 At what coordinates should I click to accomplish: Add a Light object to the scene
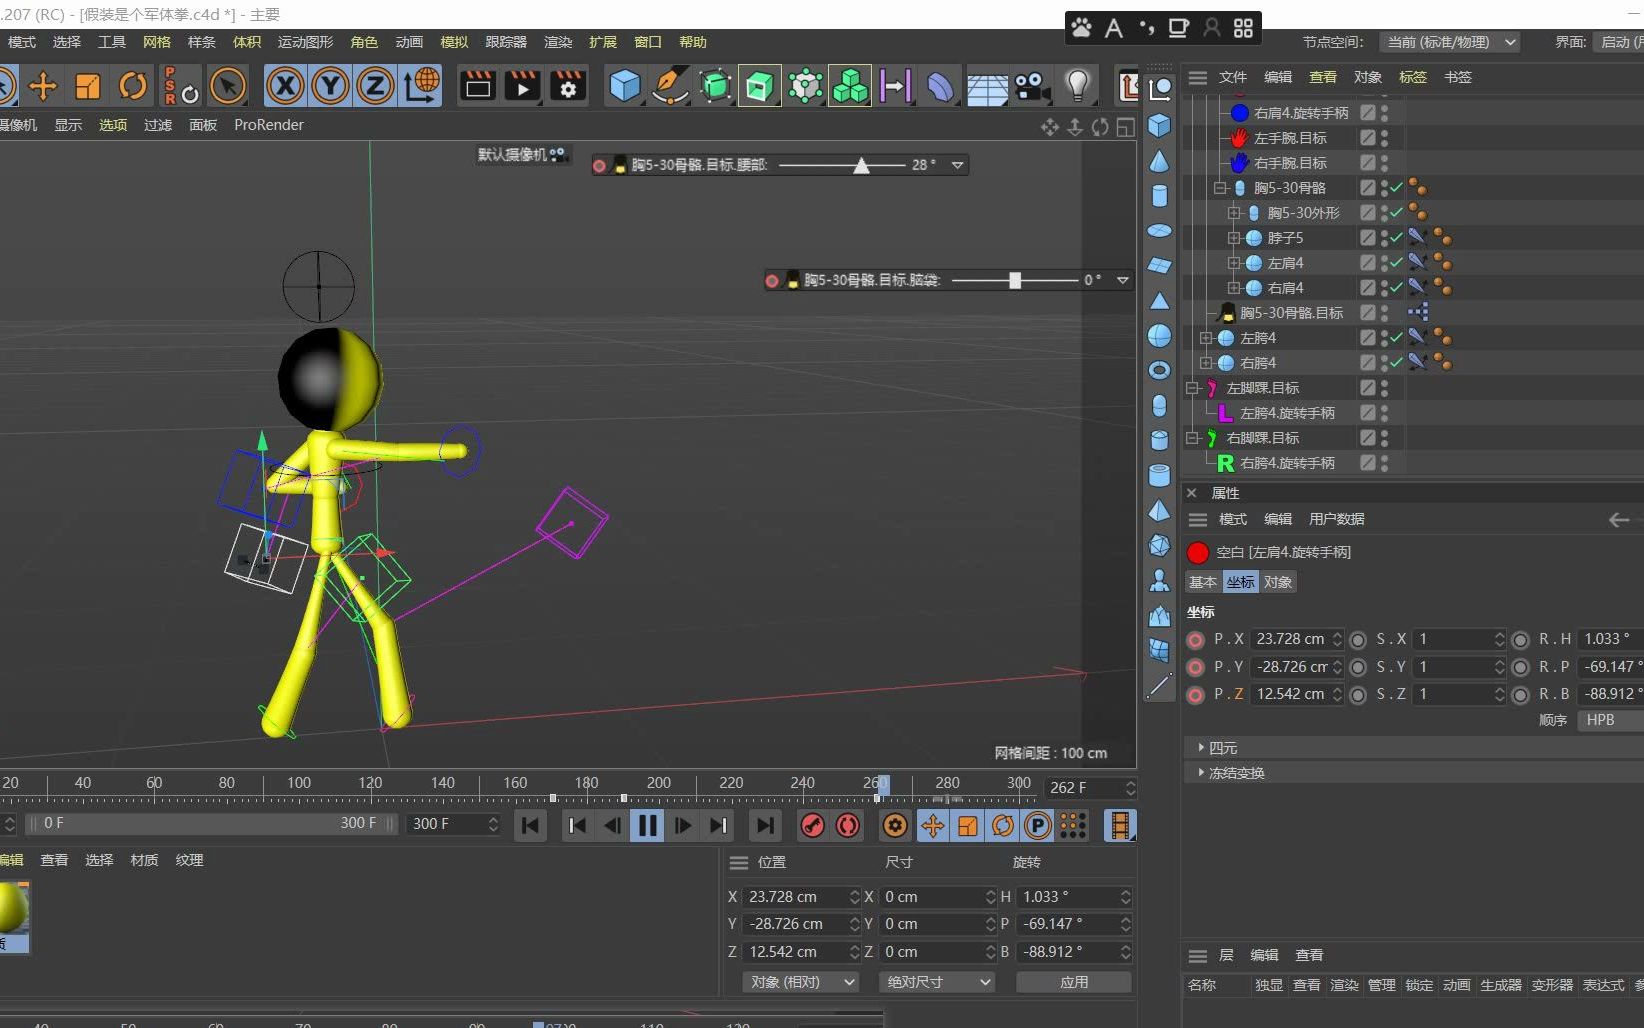[1078, 86]
